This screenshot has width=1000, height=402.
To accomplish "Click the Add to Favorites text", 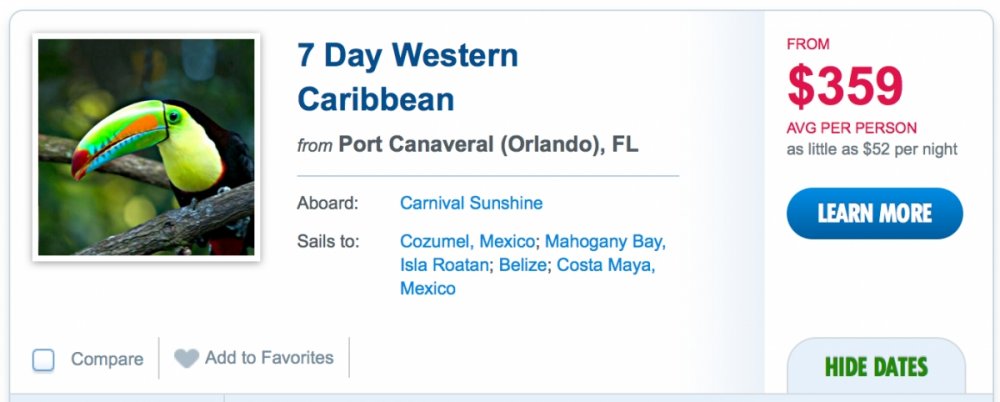I will pos(269,357).
